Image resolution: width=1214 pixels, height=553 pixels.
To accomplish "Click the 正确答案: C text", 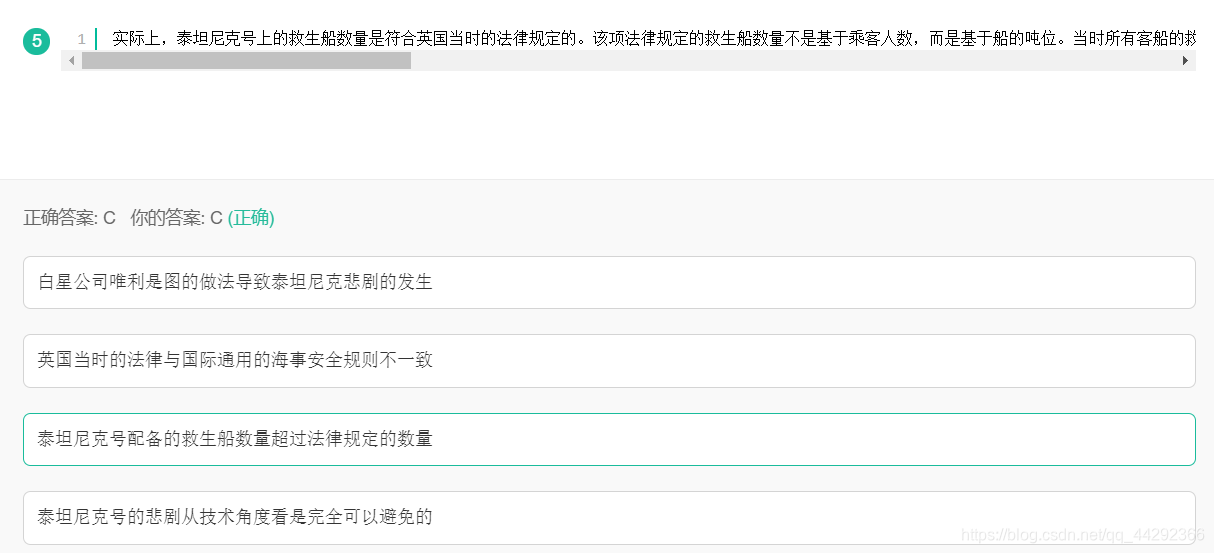I will click(70, 218).
